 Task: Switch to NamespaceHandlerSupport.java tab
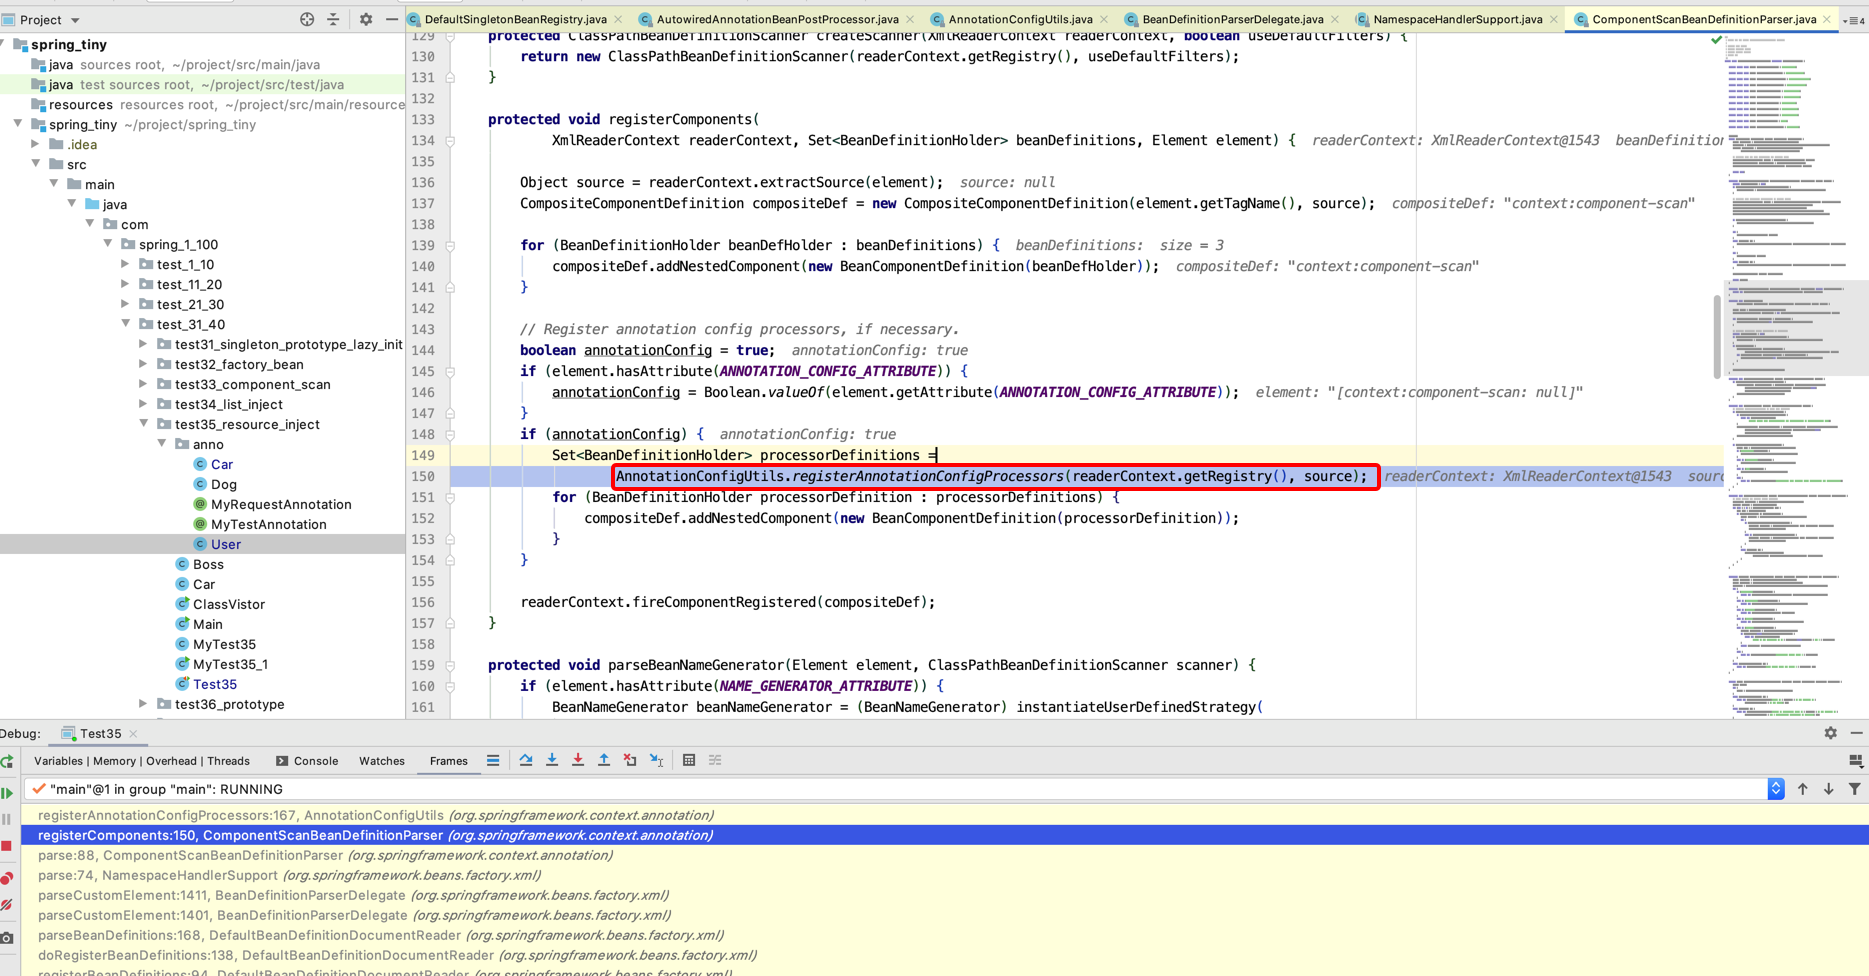(x=1457, y=19)
